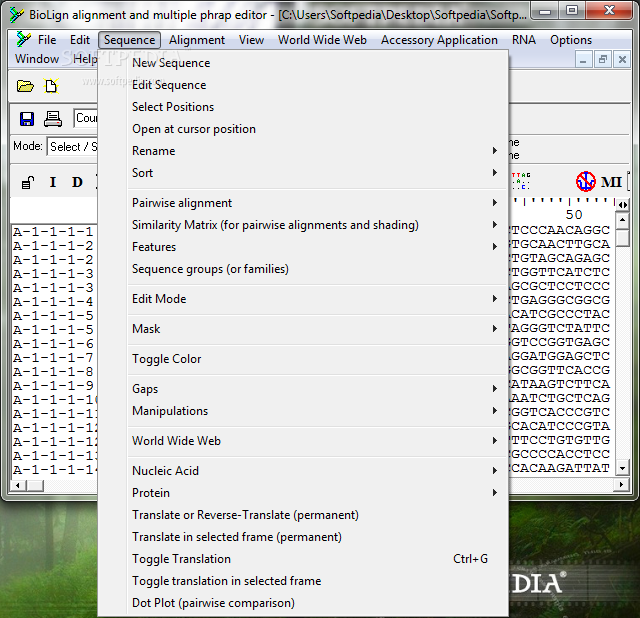Click the vertical scrollbar thumb
640x618 pixels.
click(x=622, y=237)
